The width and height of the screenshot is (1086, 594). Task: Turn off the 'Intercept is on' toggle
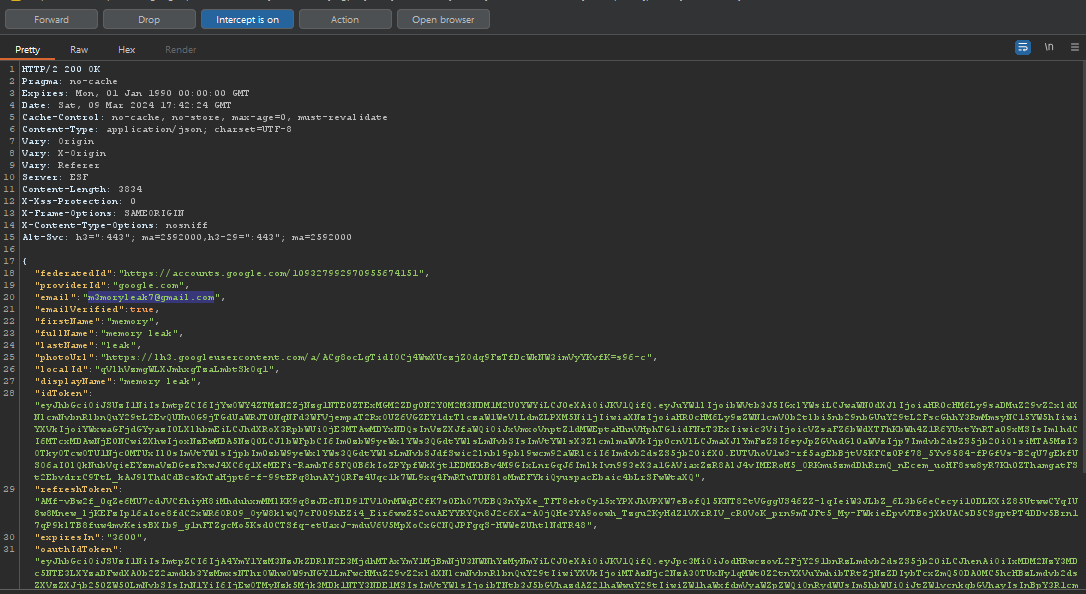(247, 19)
